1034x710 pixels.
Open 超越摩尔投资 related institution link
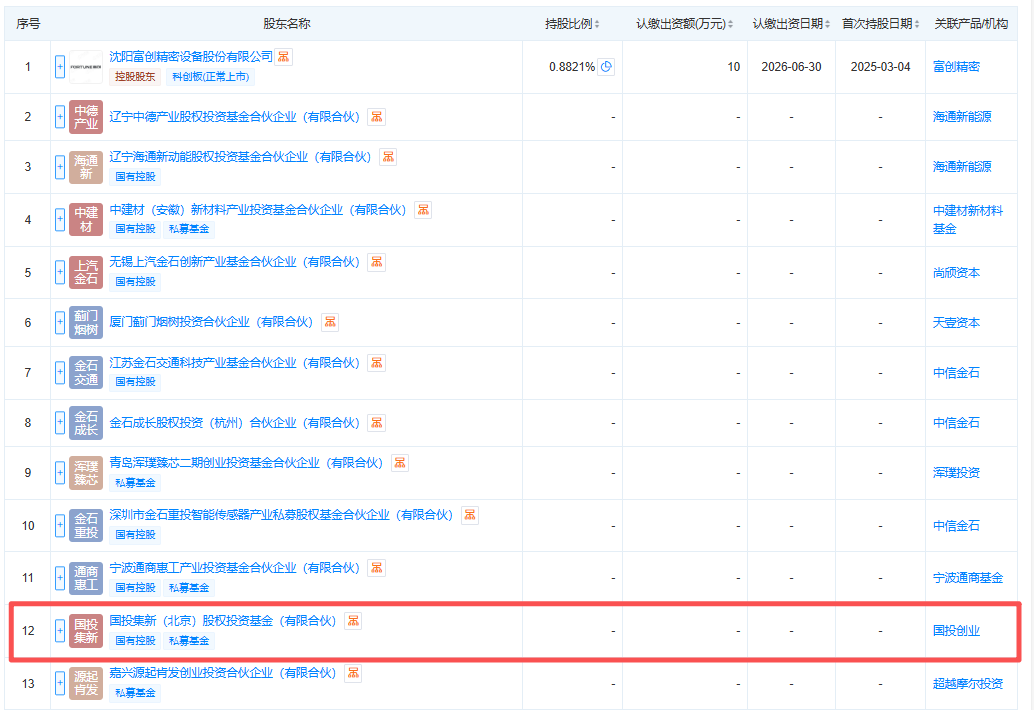point(967,684)
